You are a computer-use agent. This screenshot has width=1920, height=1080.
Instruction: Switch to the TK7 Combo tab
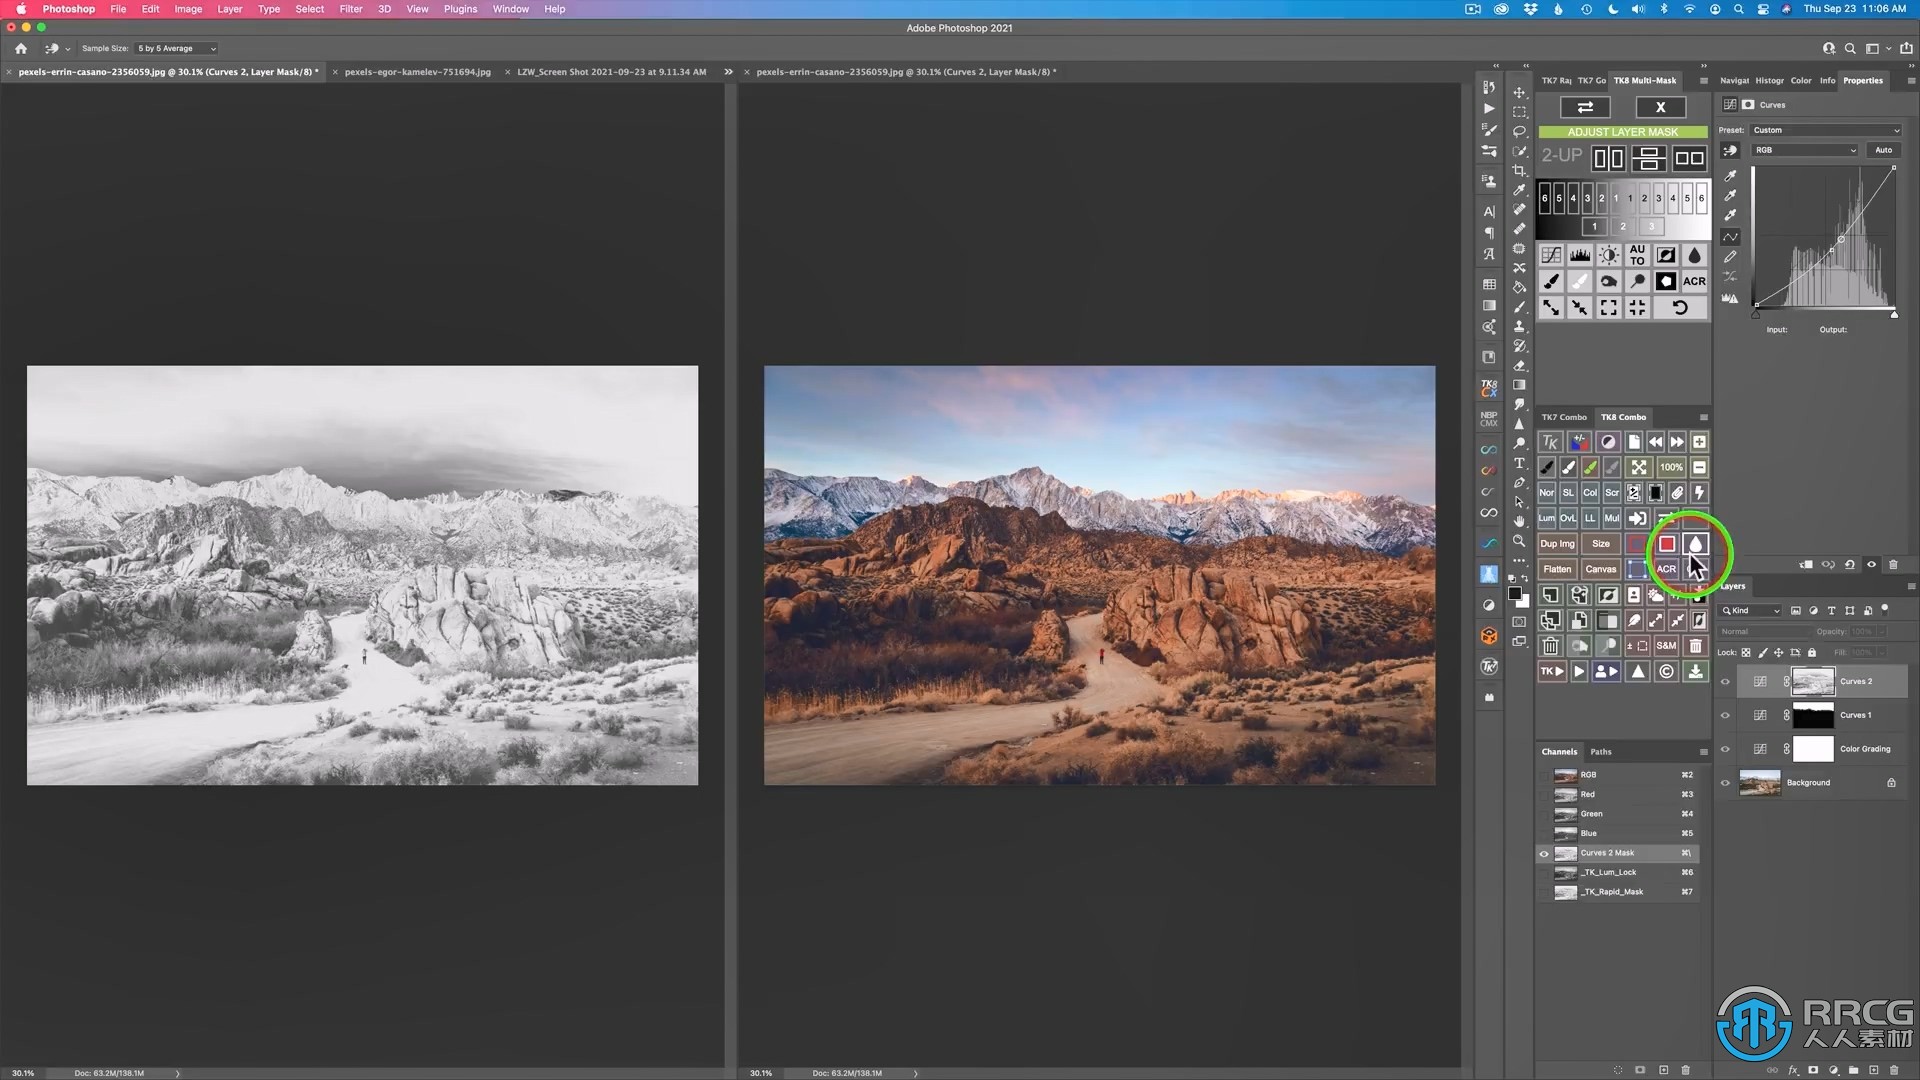click(1564, 417)
